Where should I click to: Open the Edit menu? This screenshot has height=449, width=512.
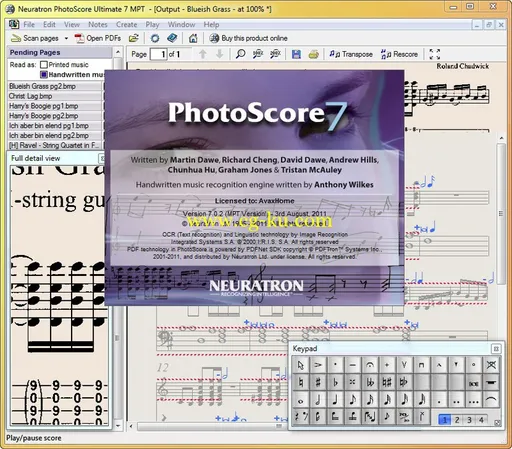49,24
